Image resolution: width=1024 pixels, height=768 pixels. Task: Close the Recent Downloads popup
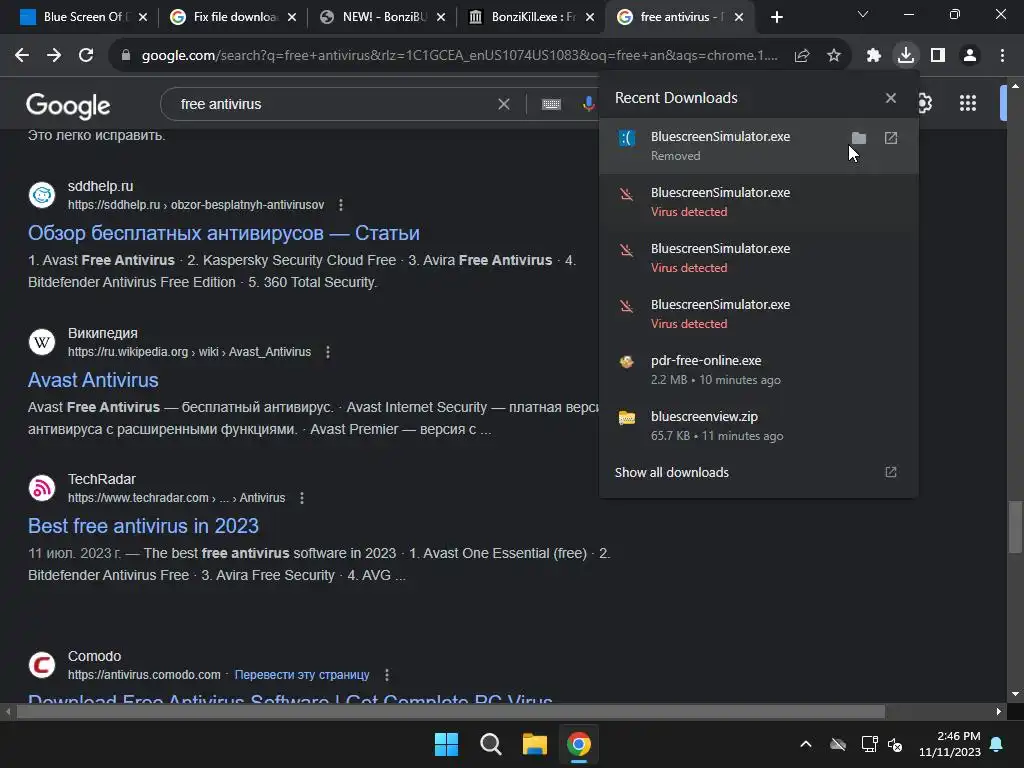891,98
